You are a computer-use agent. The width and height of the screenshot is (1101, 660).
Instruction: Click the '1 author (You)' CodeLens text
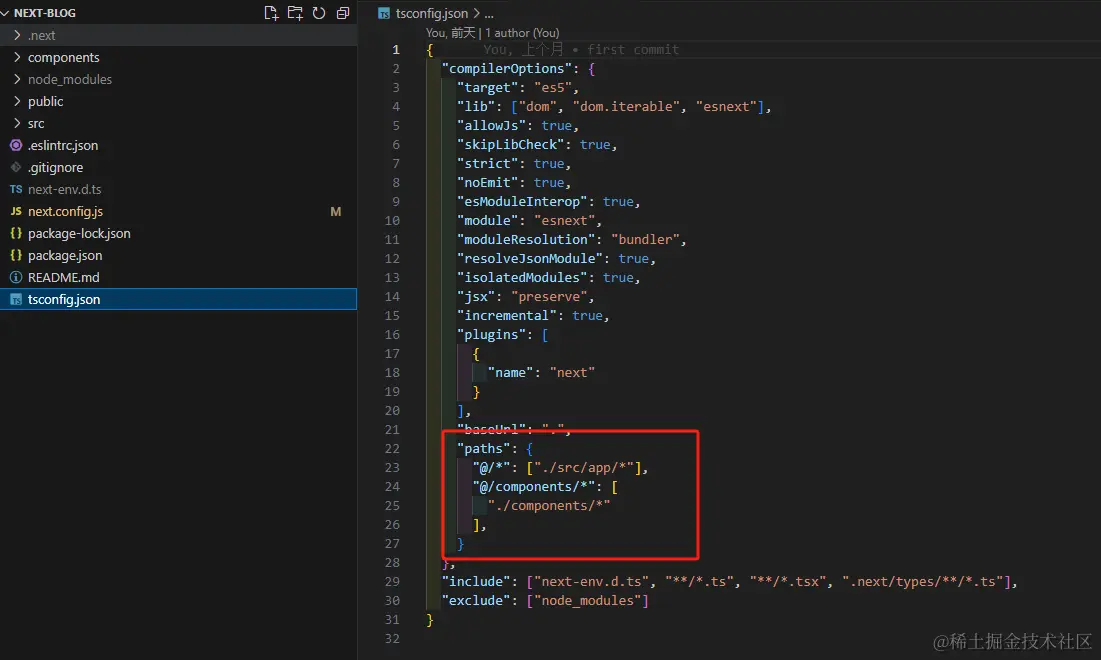[522, 33]
